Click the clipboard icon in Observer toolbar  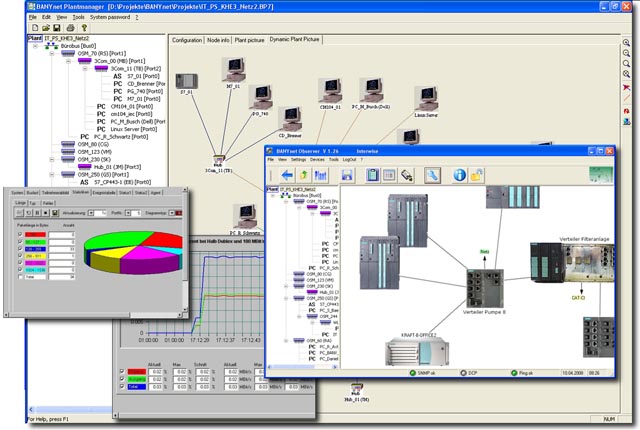374,175
